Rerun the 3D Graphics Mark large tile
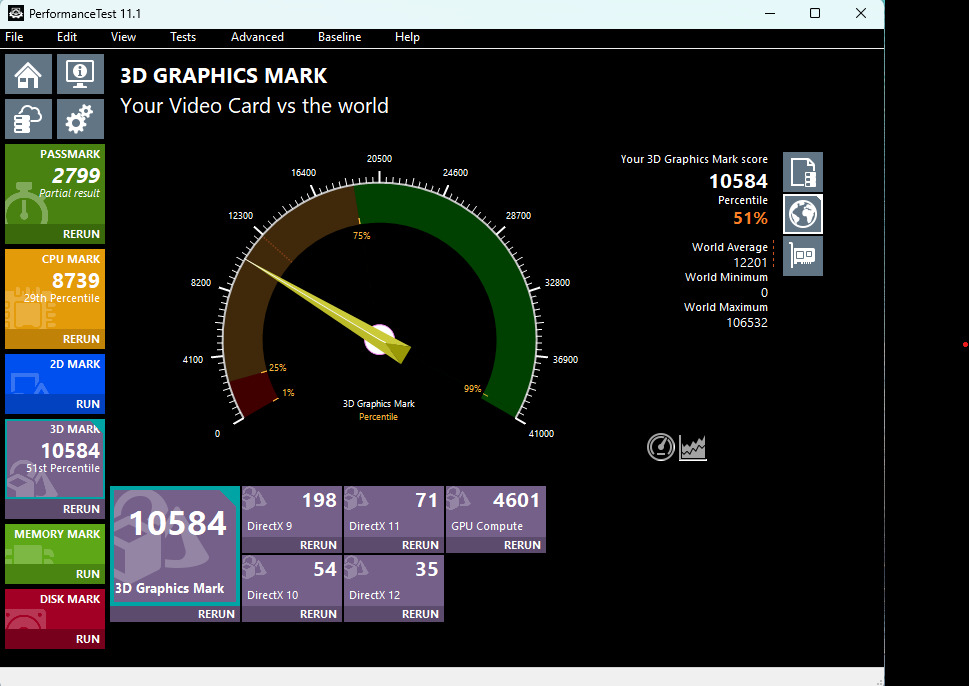The height and width of the screenshot is (686, 969). click(x=216, y=614)
